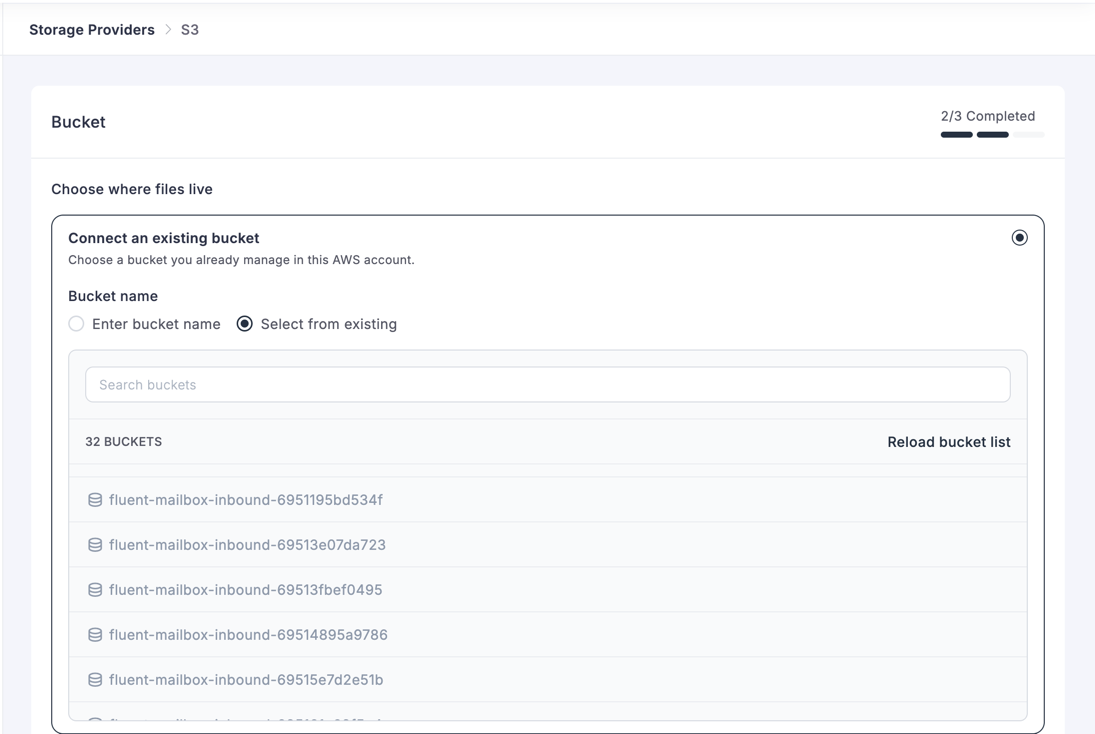Image resolution: width=1095 pixels, height=734 pixels.
Task: Choose the 'Select from existing' option
Action: (242, 323)
